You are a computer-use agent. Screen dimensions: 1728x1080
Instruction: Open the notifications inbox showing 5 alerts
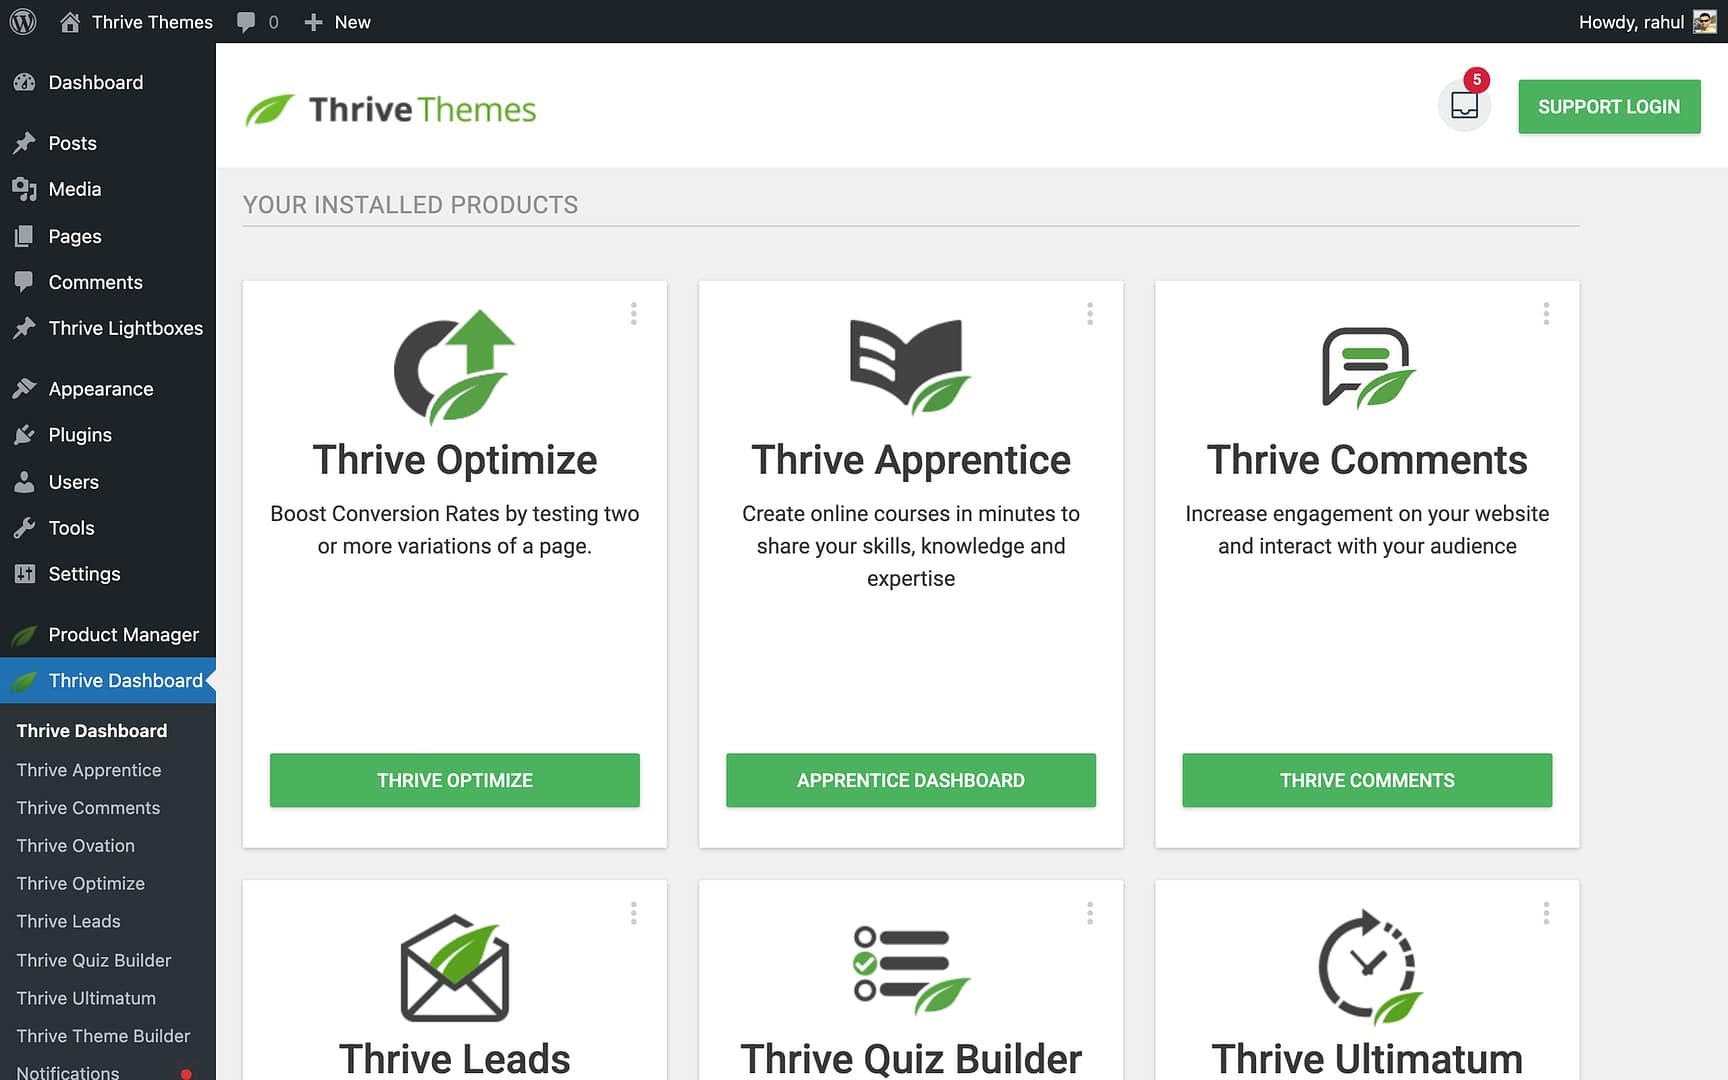point(1464,105)
